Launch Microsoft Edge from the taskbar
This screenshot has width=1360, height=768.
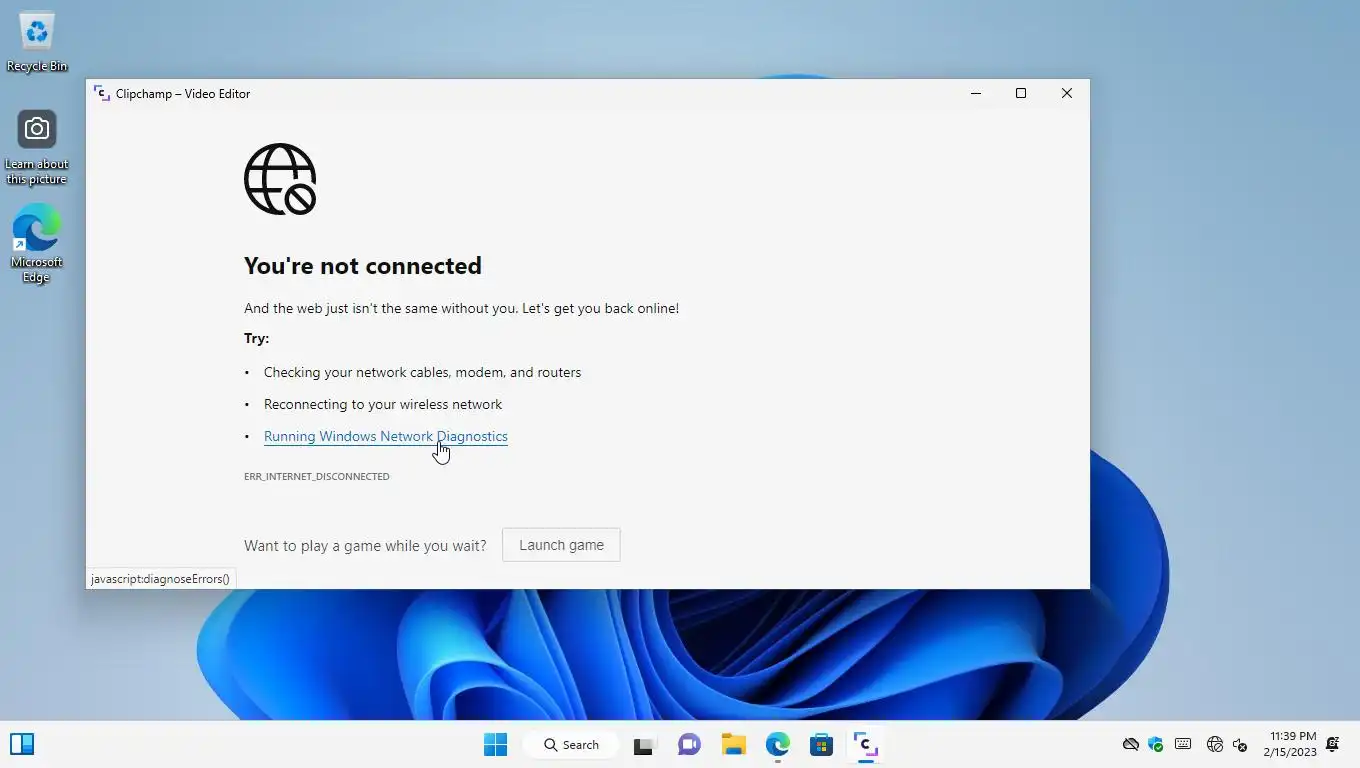778,745
